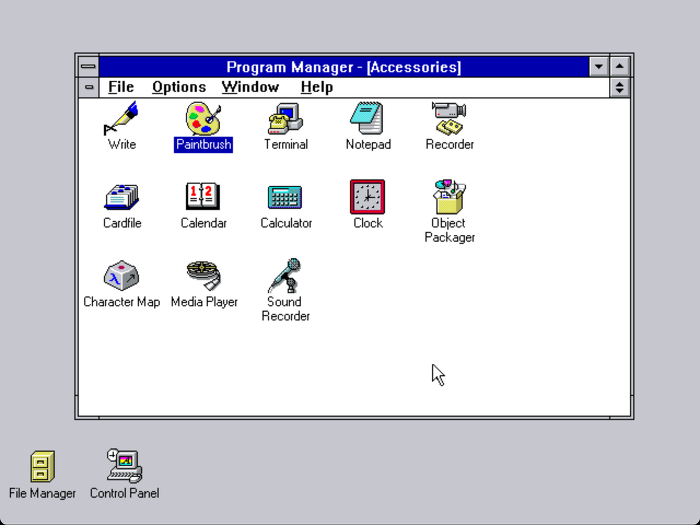This screenshot has height=525, width=700.
Task: Select the Paintbrush palette icon
Action: pyautogui.click(x=203, y=118)
